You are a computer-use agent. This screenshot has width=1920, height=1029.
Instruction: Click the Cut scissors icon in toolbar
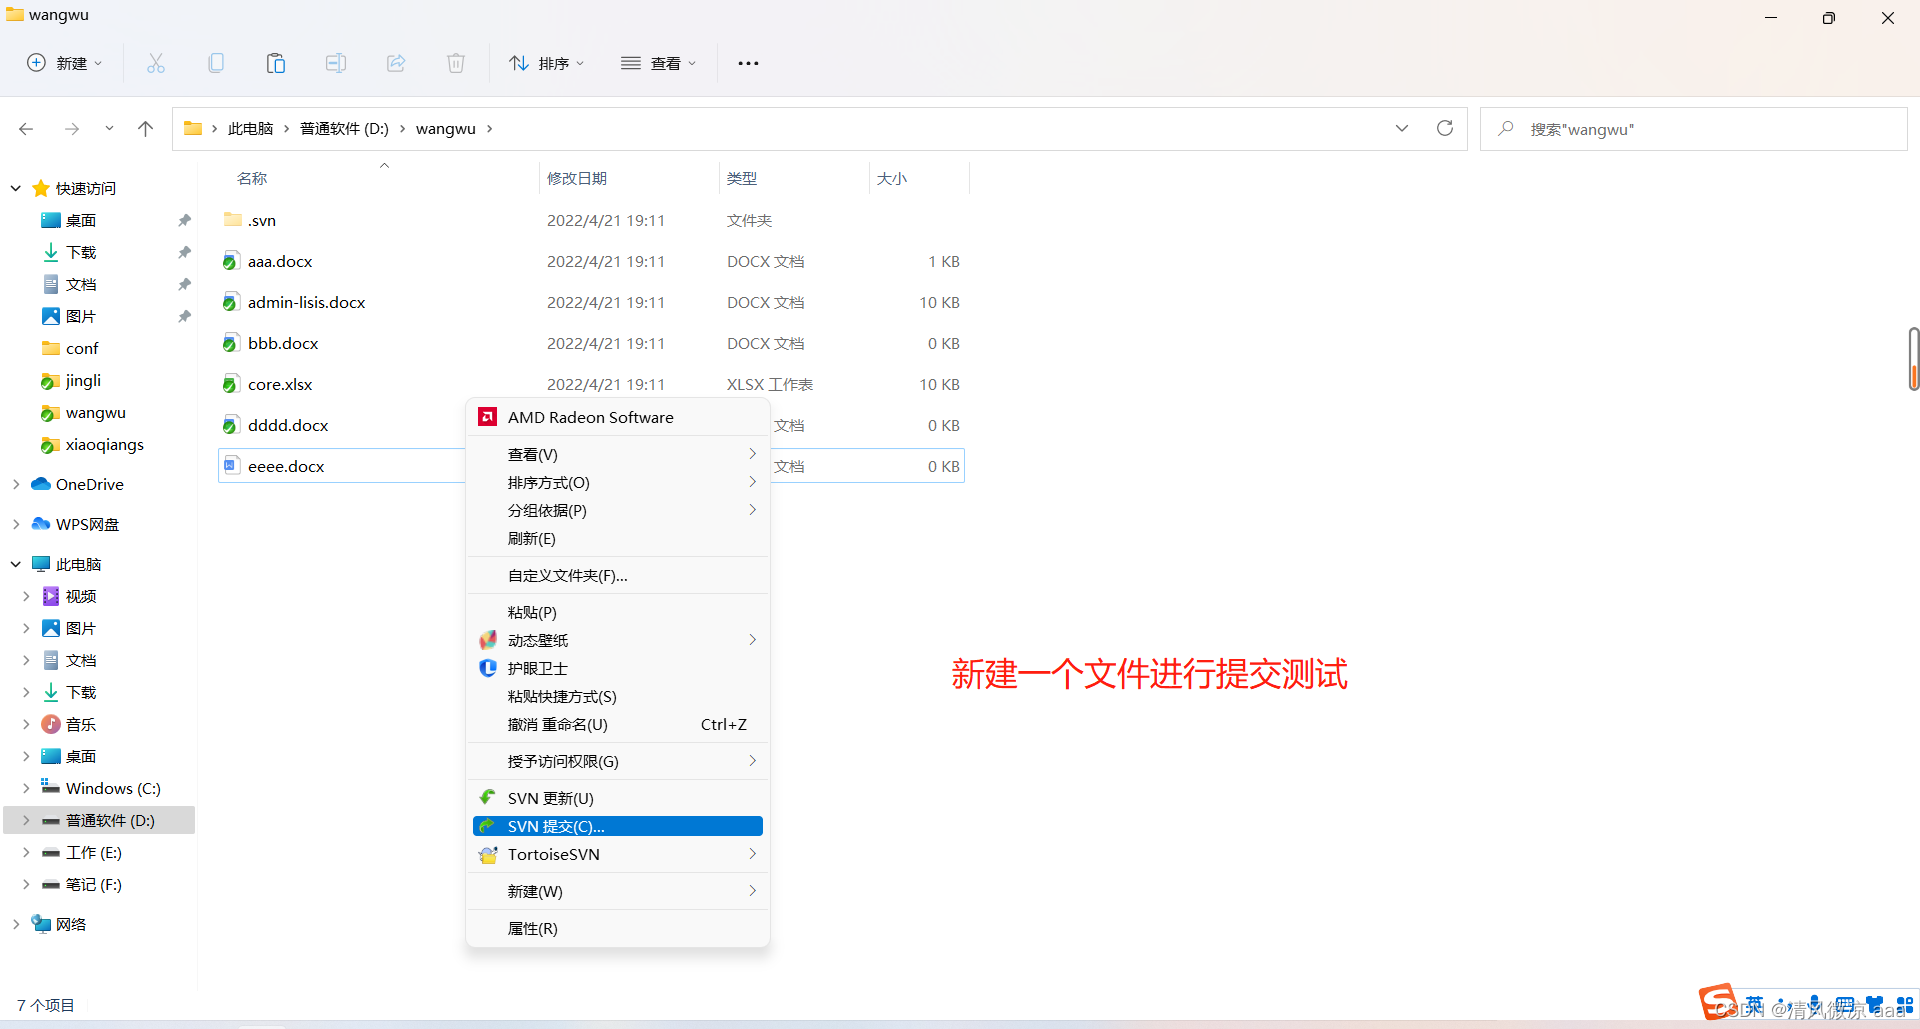(156, 63)
